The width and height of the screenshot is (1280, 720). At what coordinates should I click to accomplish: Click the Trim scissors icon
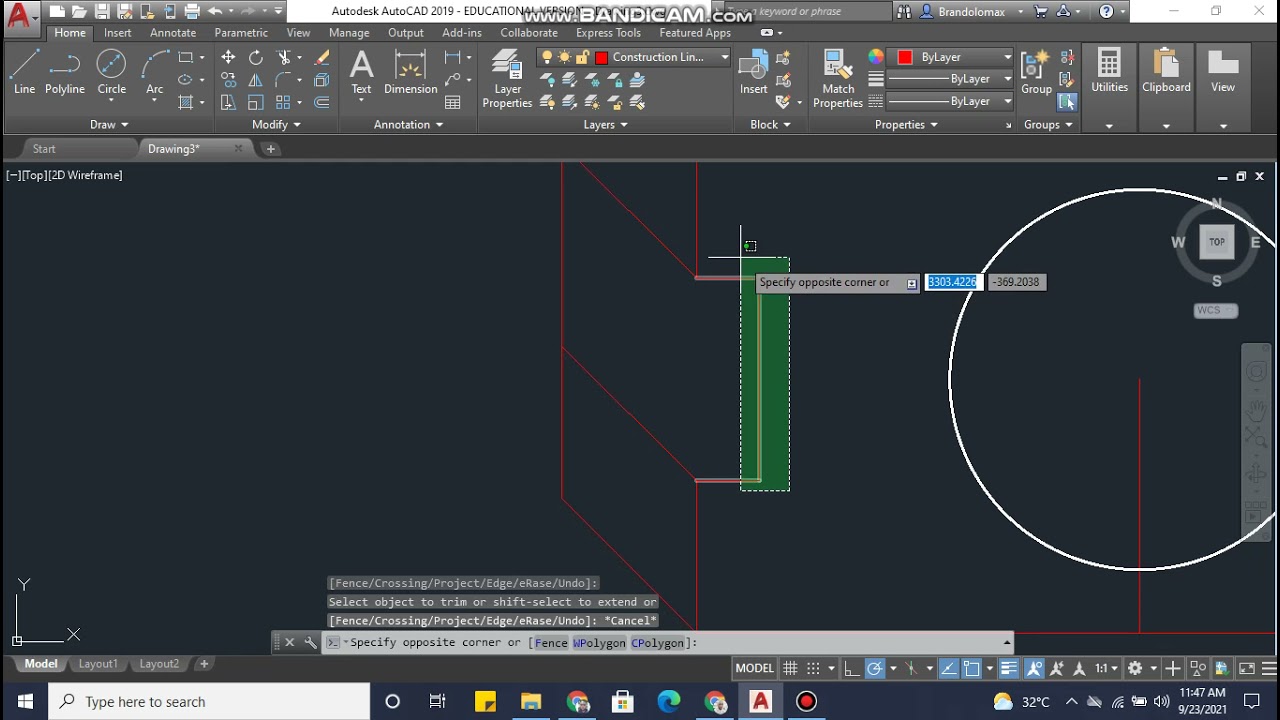pos(284,58)
